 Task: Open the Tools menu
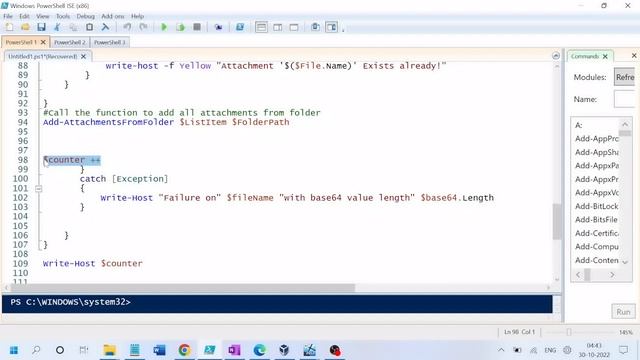63,16
